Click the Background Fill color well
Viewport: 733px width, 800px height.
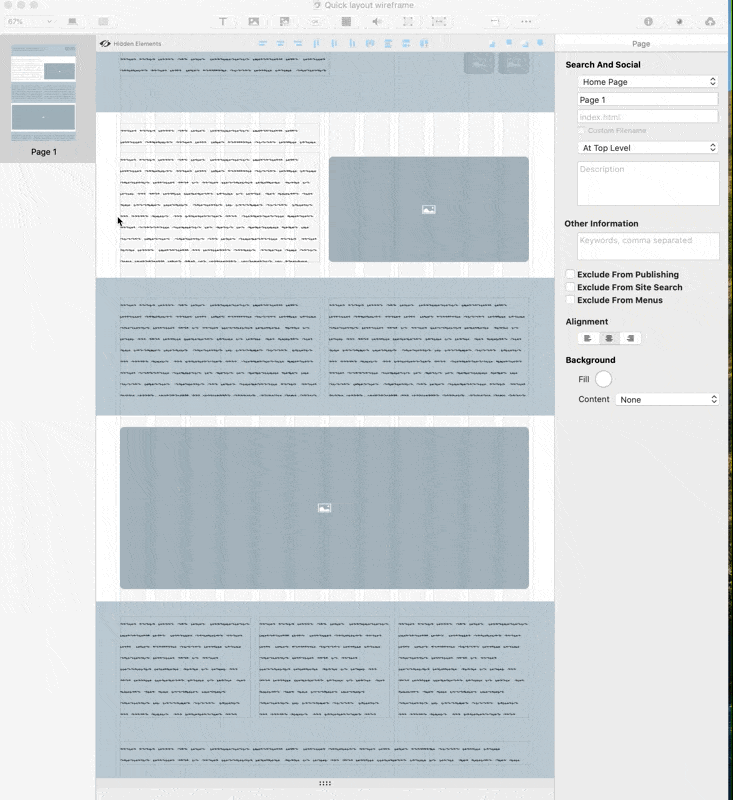pyautogui.click(x=603, y=379)
